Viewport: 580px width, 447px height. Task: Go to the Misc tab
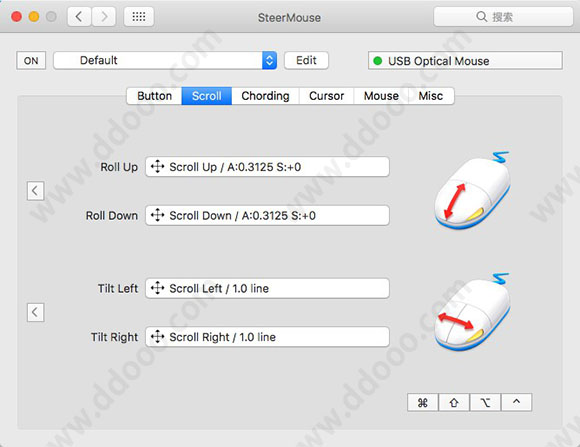click(x=431, y=96)
